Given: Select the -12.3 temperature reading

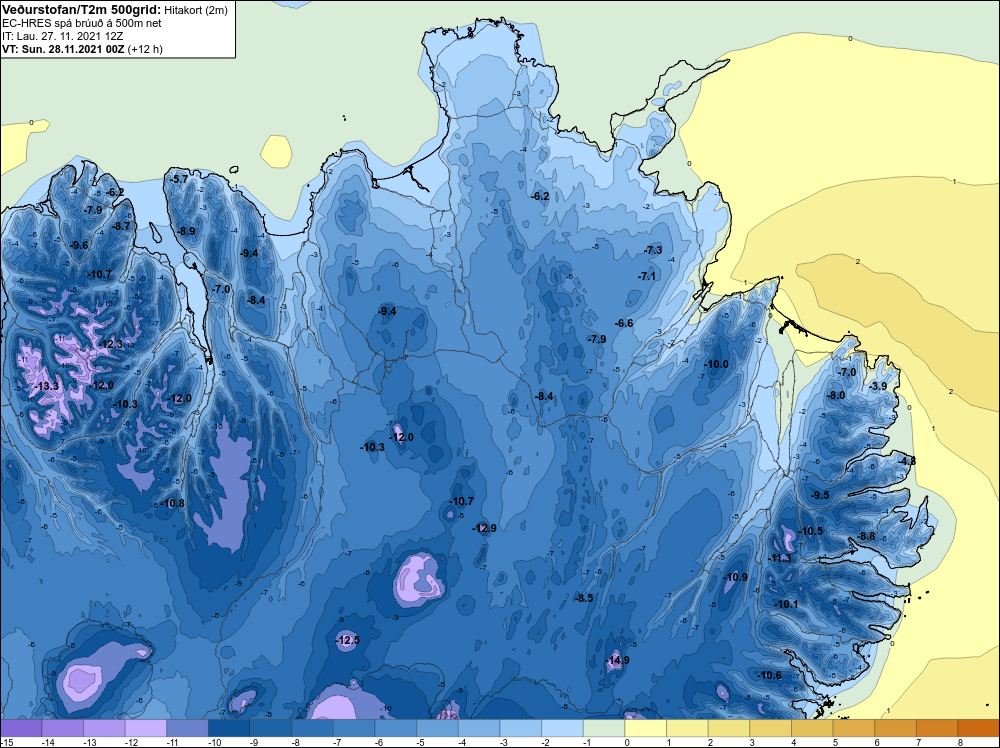Looking at the screenshot, I should pos(111,344).
